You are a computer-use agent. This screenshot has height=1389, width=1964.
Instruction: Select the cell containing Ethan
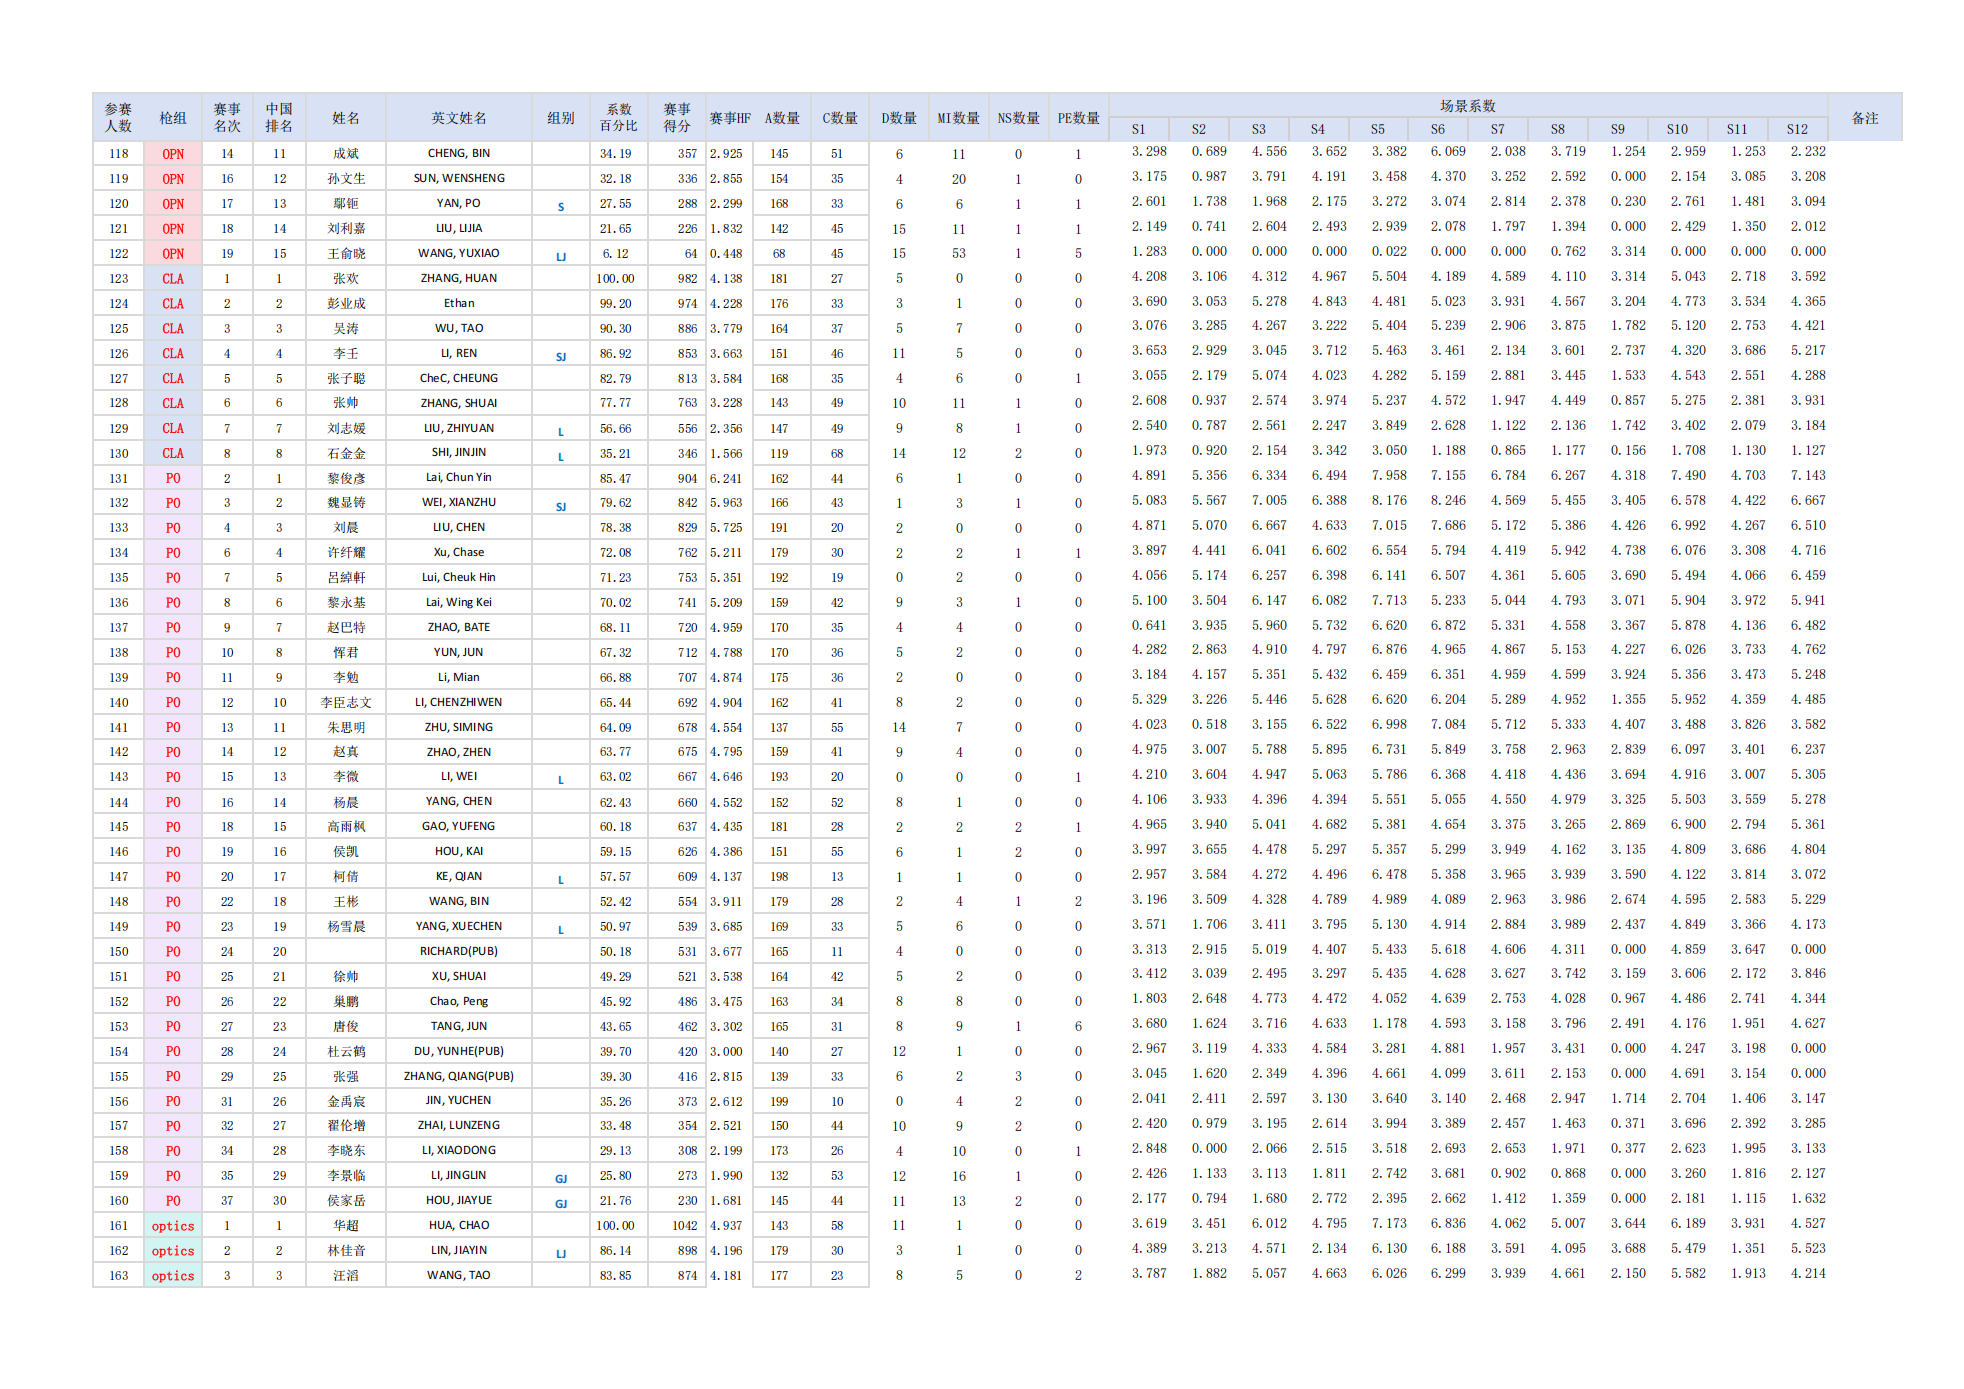458,303
